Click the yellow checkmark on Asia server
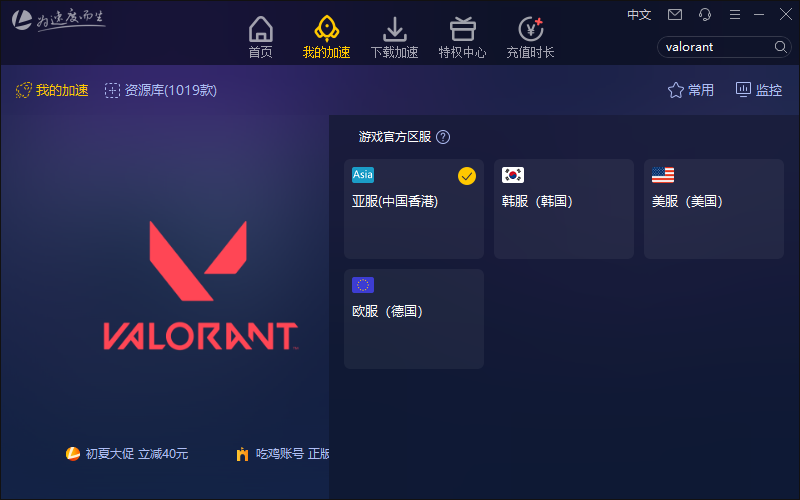 [x=466, y=176]
